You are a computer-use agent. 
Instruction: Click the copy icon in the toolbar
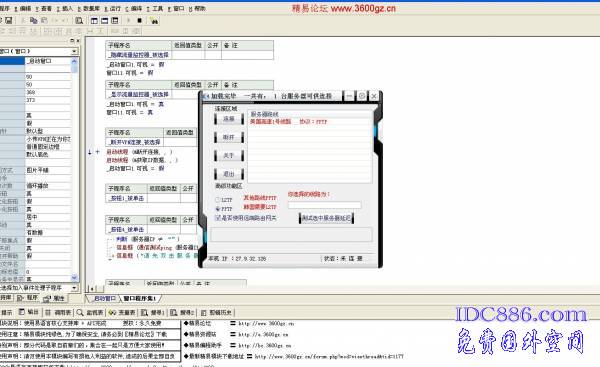[x=34, y=20]
